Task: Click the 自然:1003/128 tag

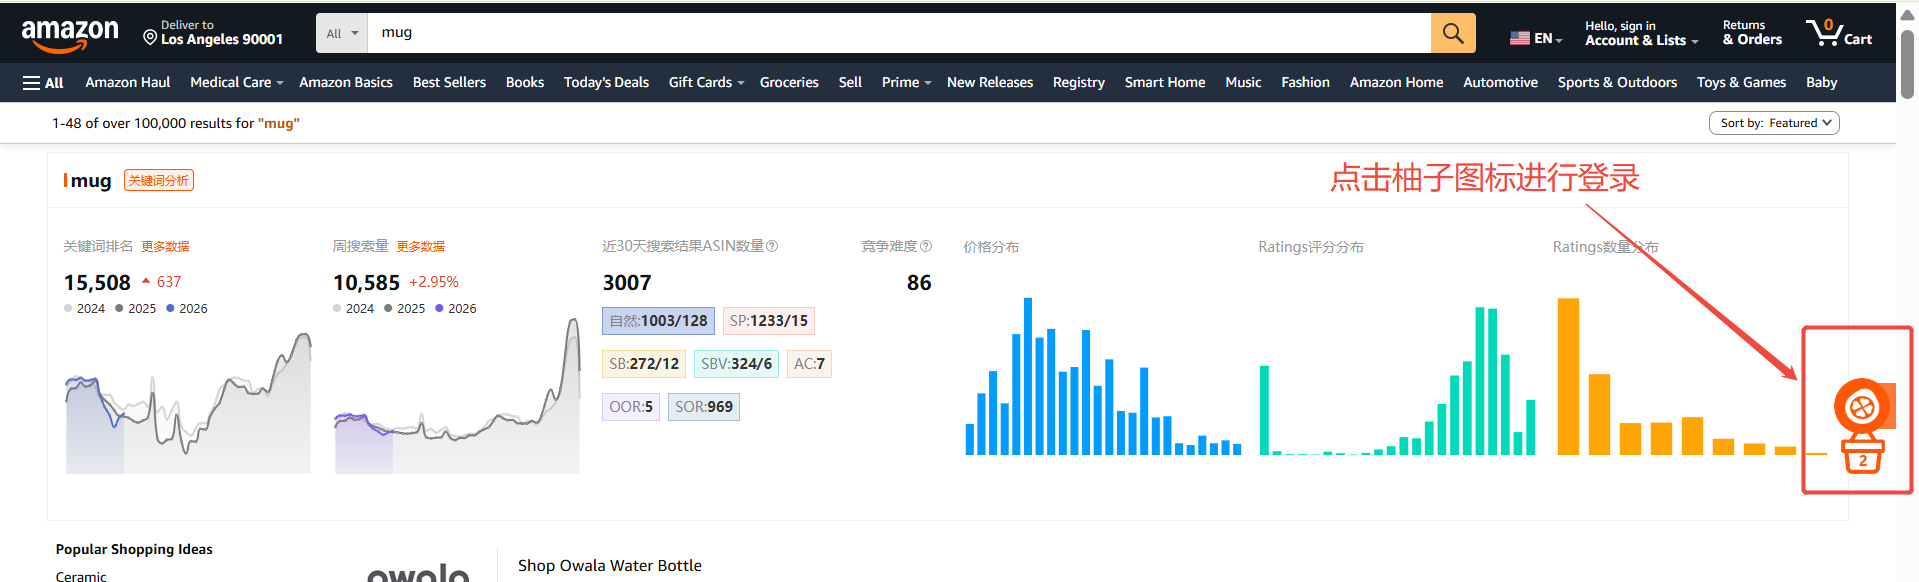Action: point(658,321)
